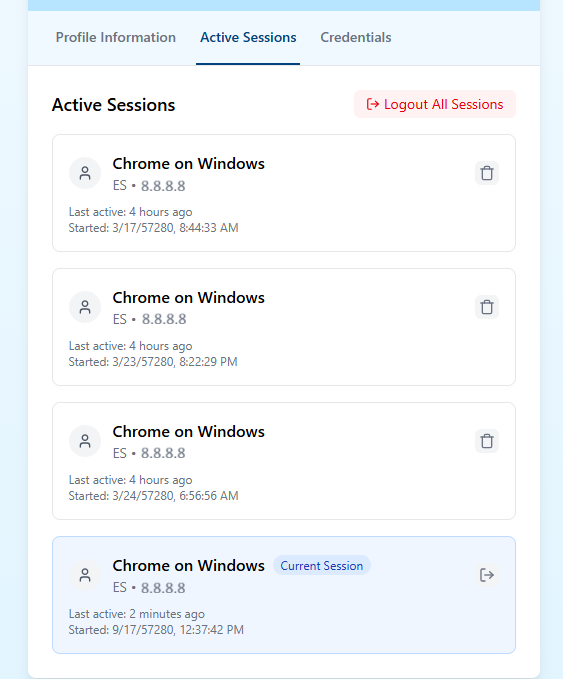Click the user avatar of the current session
563x679 pixels.
click(85, 575)
